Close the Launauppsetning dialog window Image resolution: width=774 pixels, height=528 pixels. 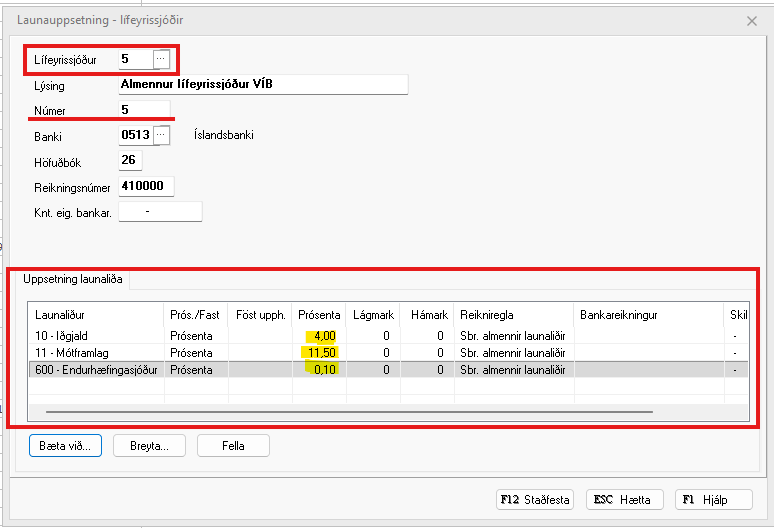pos(751,20)
